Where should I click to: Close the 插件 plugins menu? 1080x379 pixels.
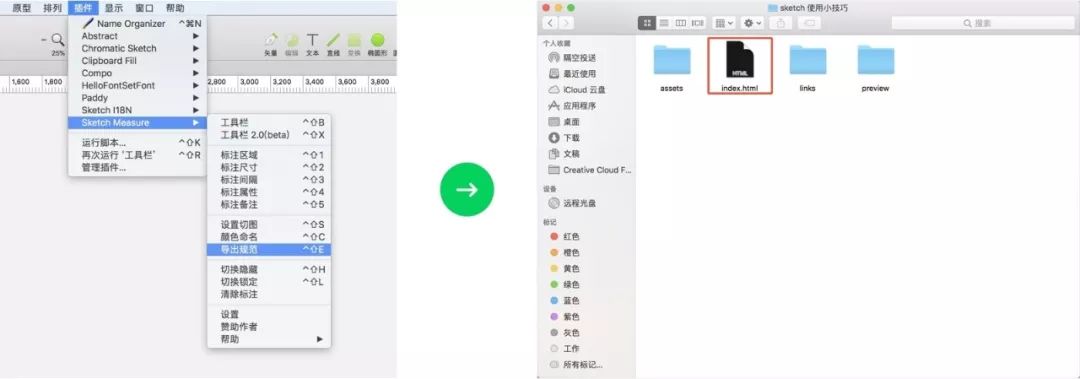pos(83,8)
